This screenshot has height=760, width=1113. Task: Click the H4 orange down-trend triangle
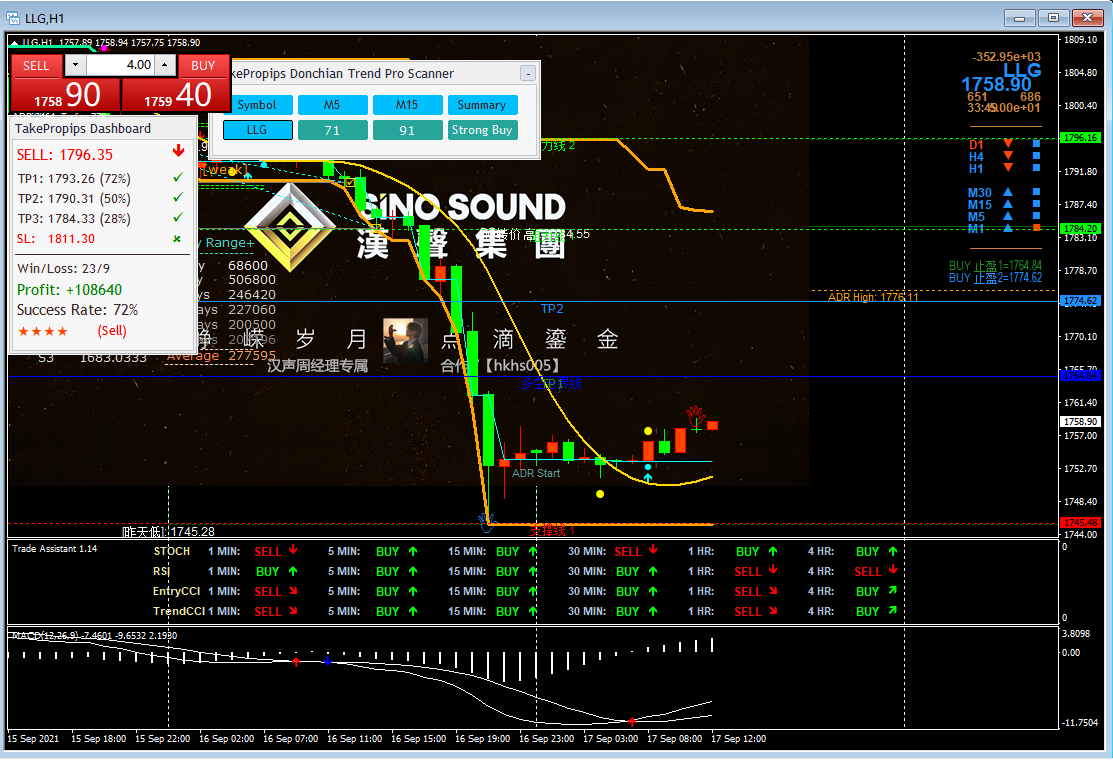[1008, 155]
